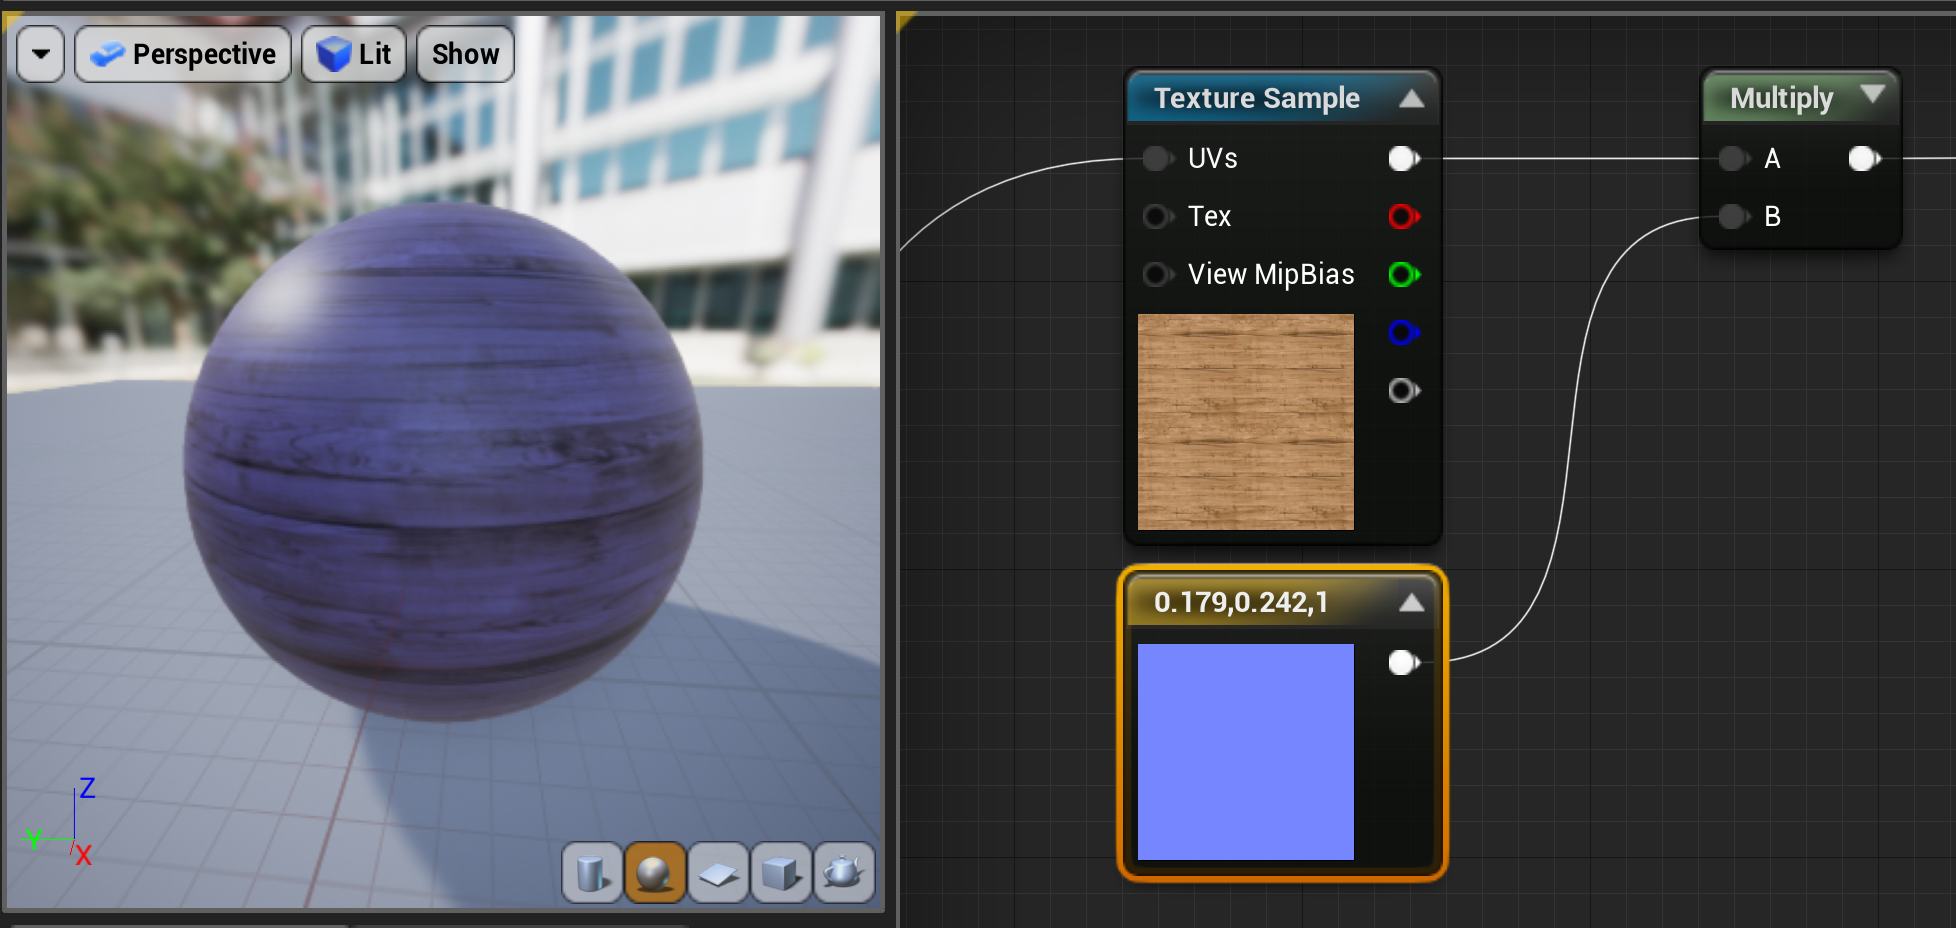Click the Tex input pin
This screenshot has width=1956, height=928.
tap(1158, 216)
